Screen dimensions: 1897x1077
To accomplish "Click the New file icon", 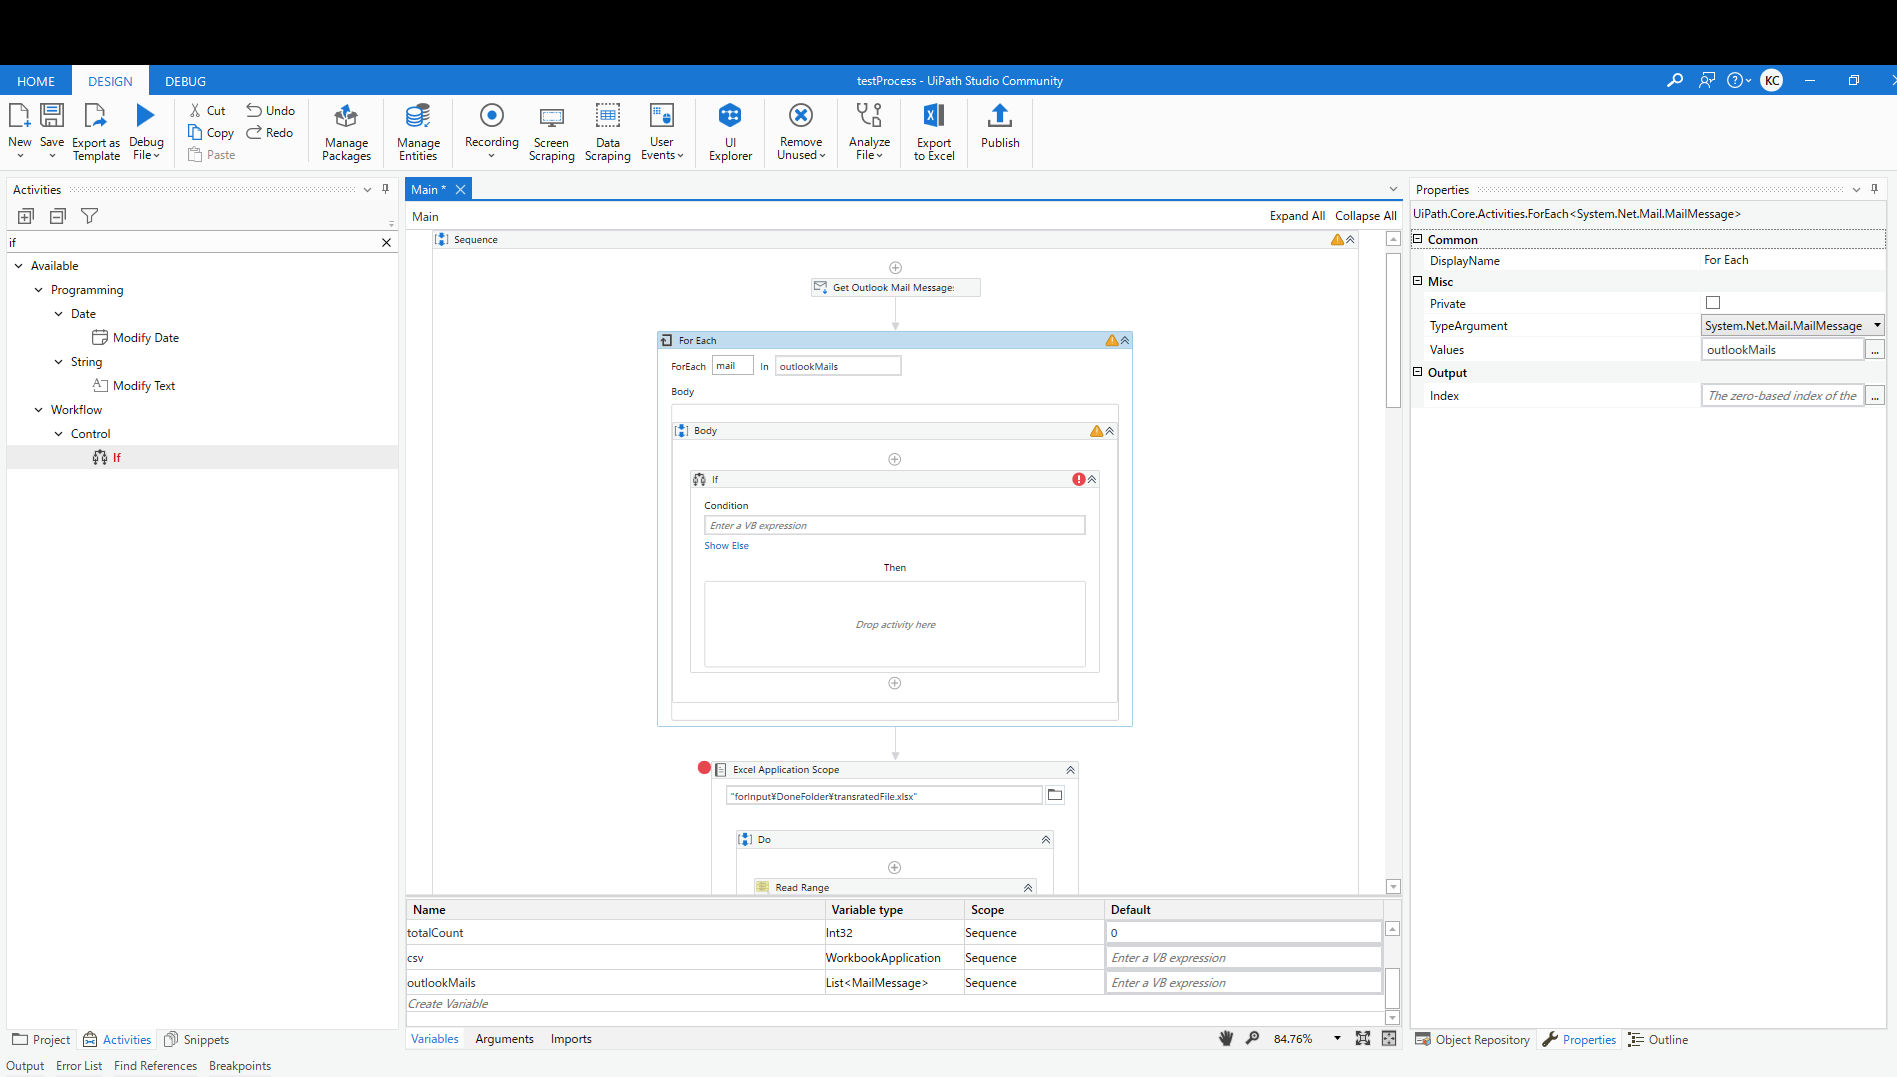I will click(x=19, y=116).
